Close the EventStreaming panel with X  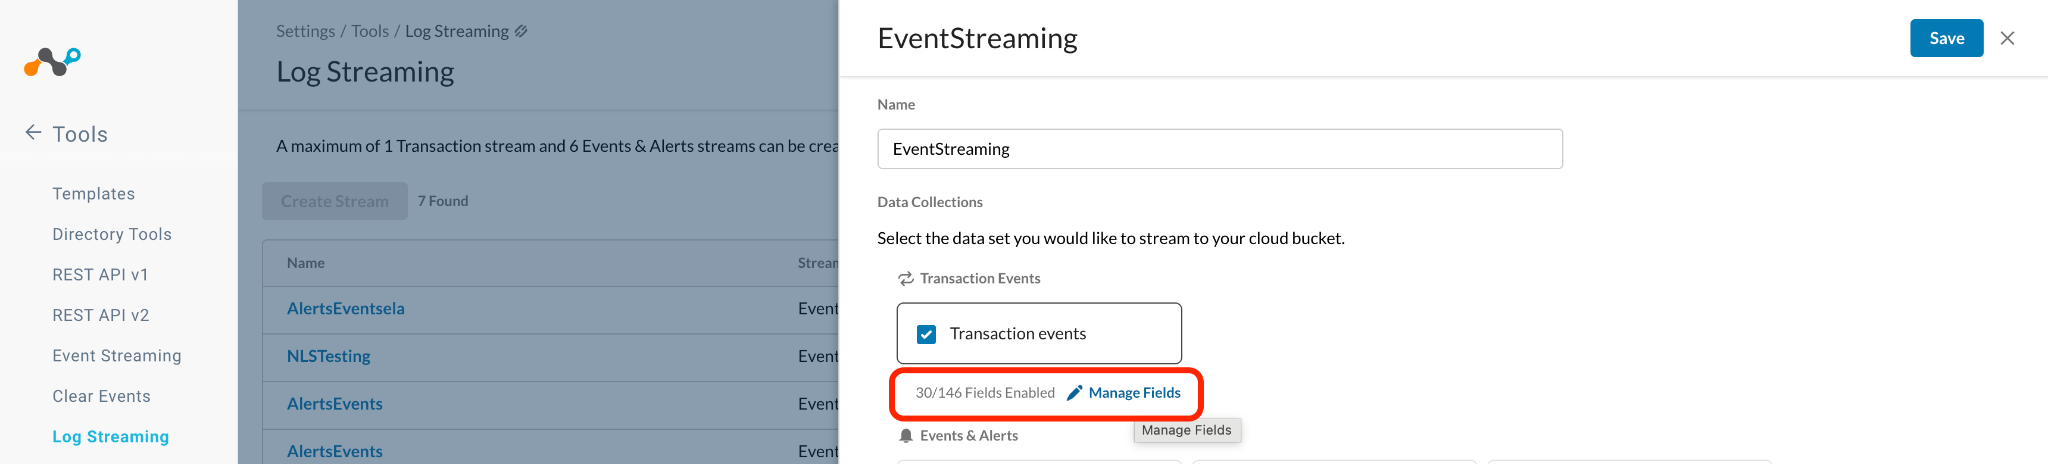(2007, 38)
